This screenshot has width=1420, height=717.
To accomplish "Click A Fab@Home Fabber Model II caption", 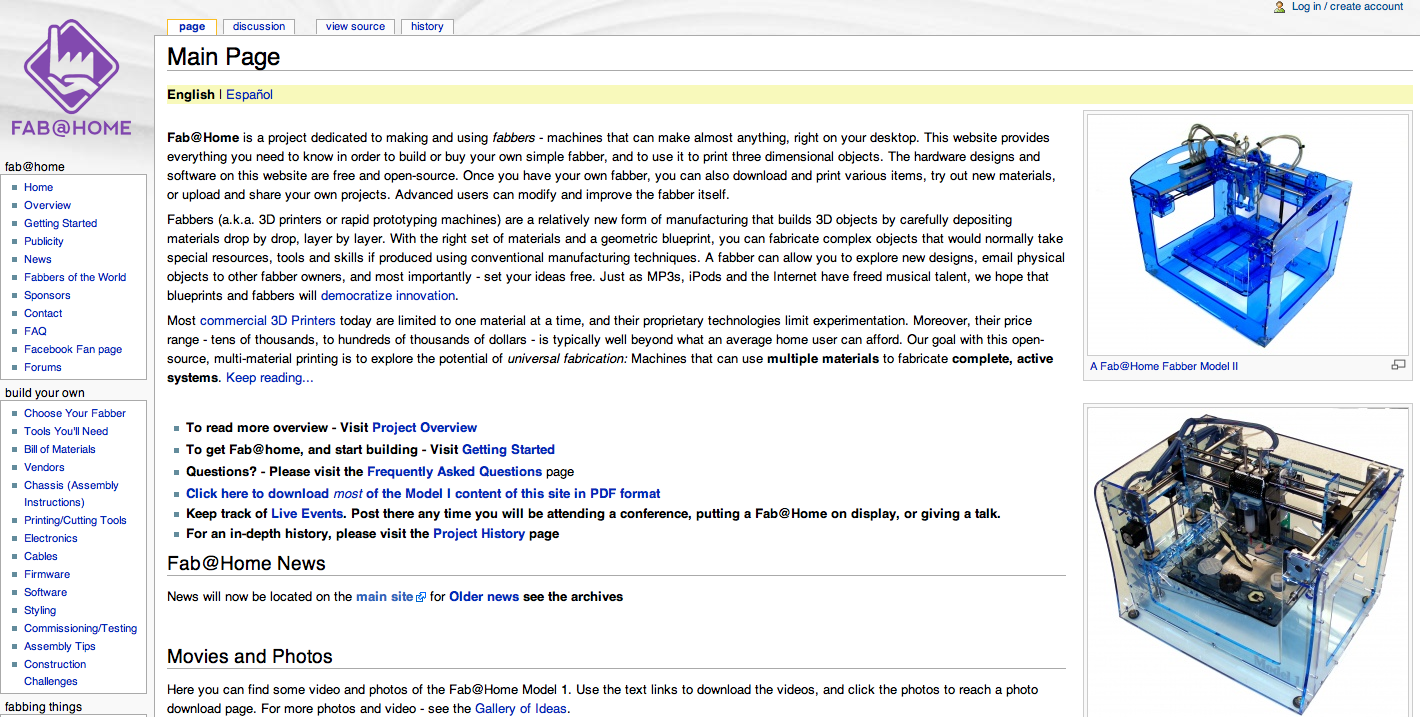I will click(x=1164, y=367).
